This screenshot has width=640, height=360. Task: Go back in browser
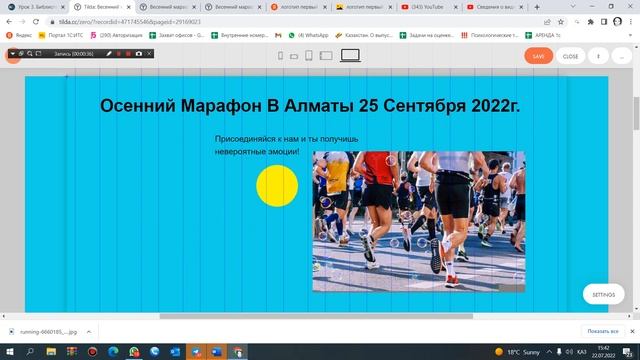click(x=9, y=22)
